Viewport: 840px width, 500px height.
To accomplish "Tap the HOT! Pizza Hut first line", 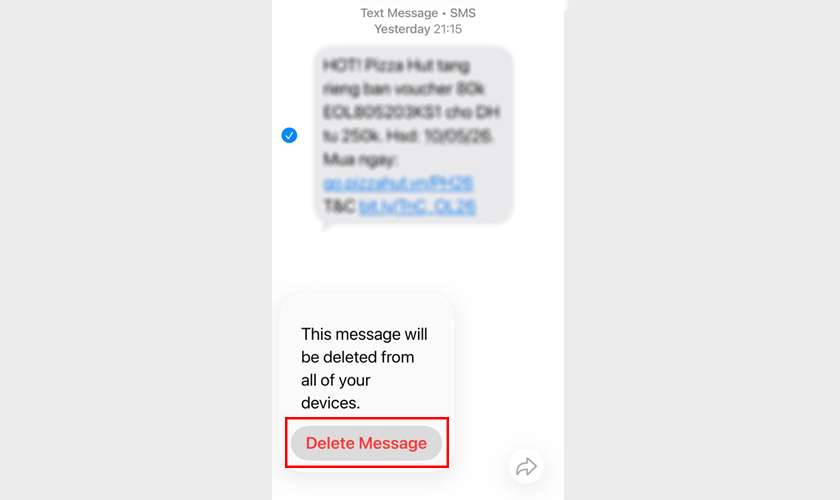I will point(396,65).
